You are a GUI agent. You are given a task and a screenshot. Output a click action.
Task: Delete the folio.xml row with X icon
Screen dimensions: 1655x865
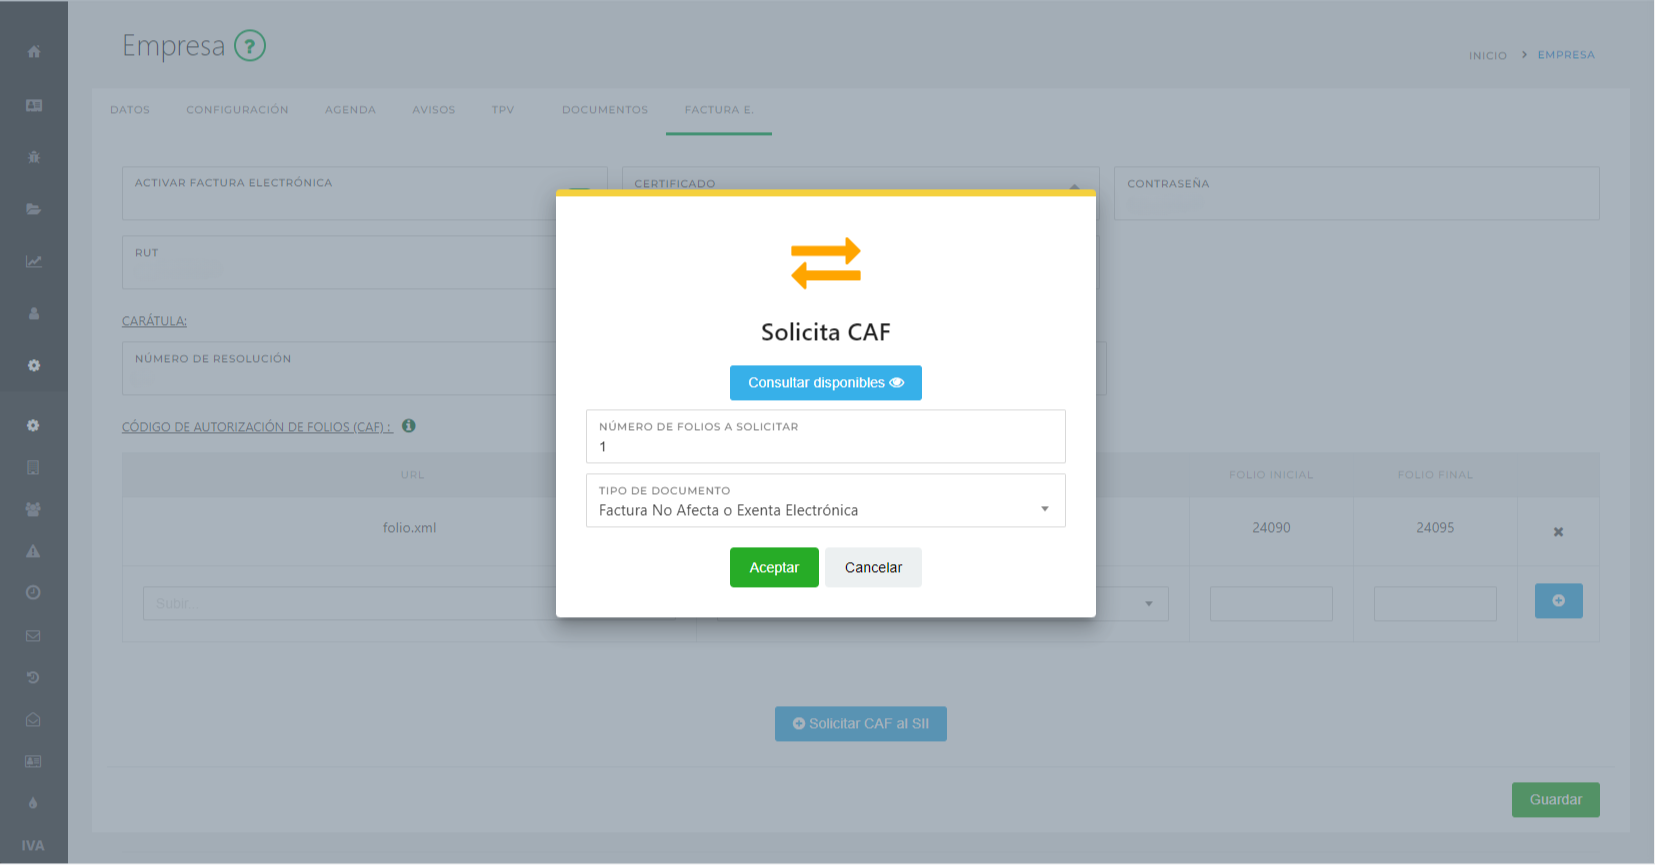point(1558,532)
